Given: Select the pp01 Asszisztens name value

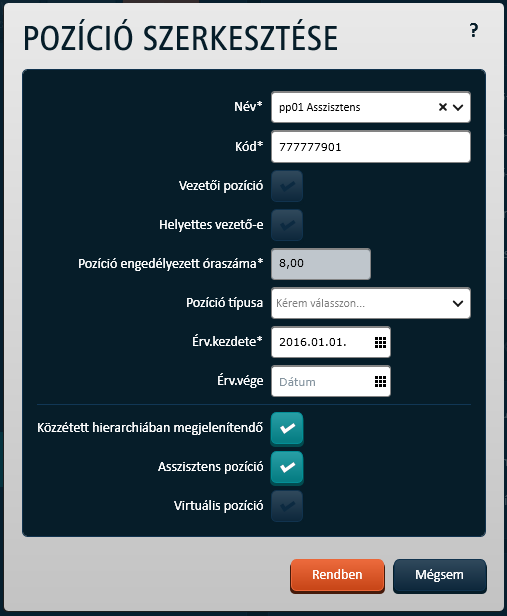Looking at the screenshot, I should click(320, 107).
